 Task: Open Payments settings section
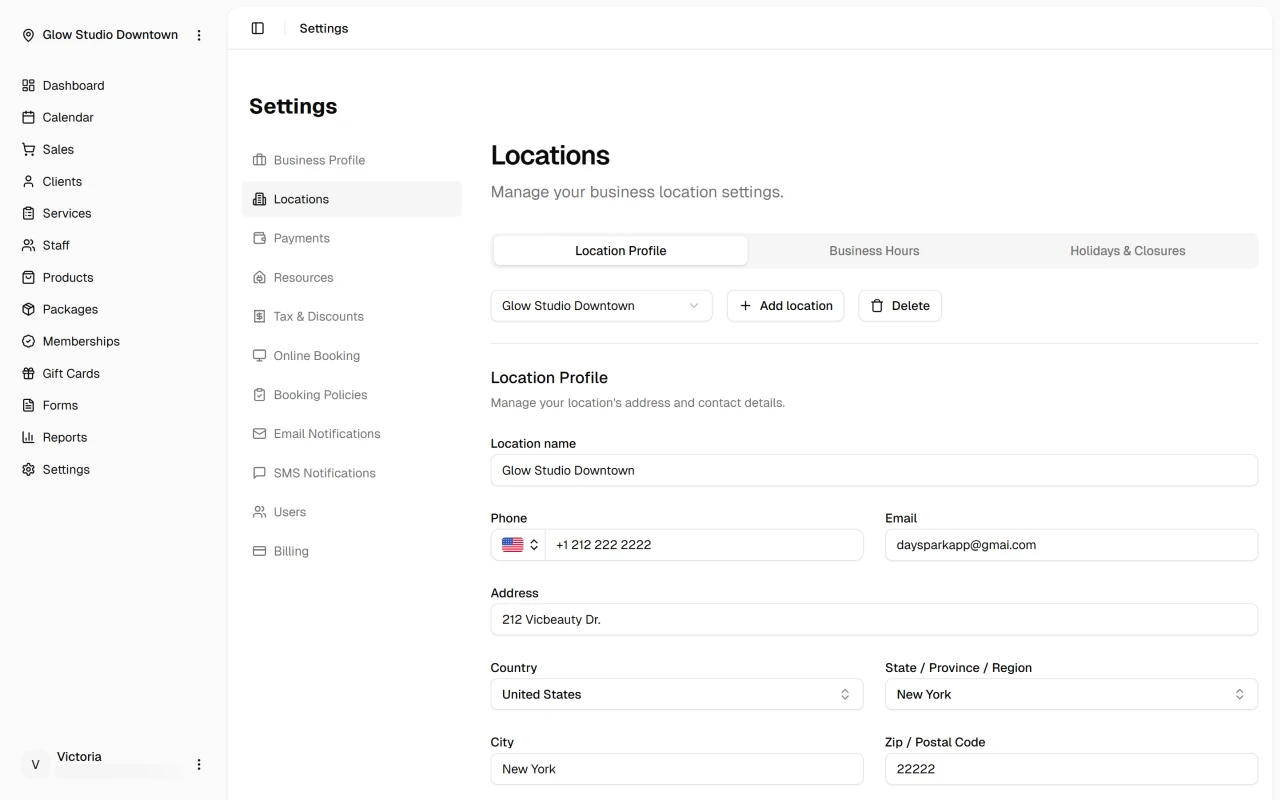click(x=352, y=238)
